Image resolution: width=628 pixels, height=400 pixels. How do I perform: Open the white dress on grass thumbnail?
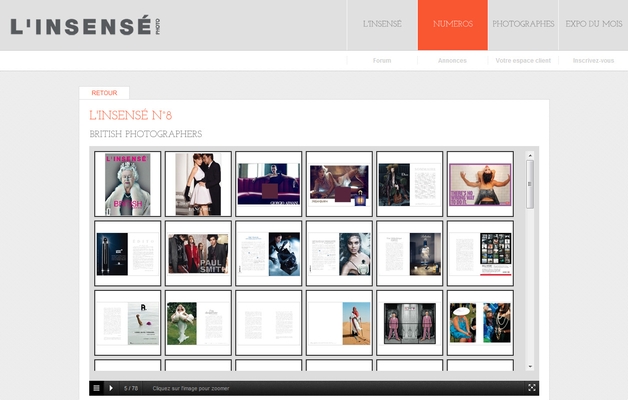pyautogui.click(x=198, y=323)
